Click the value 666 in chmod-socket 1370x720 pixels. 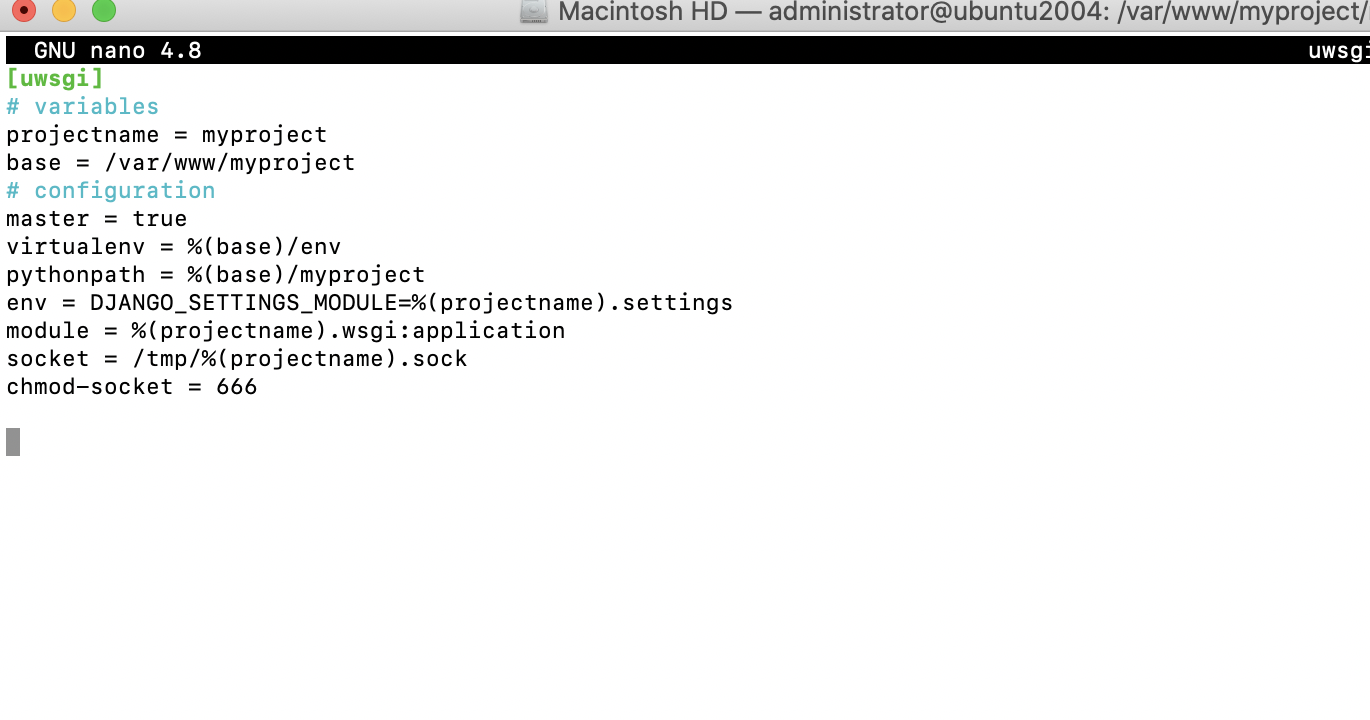click(237, 386)
